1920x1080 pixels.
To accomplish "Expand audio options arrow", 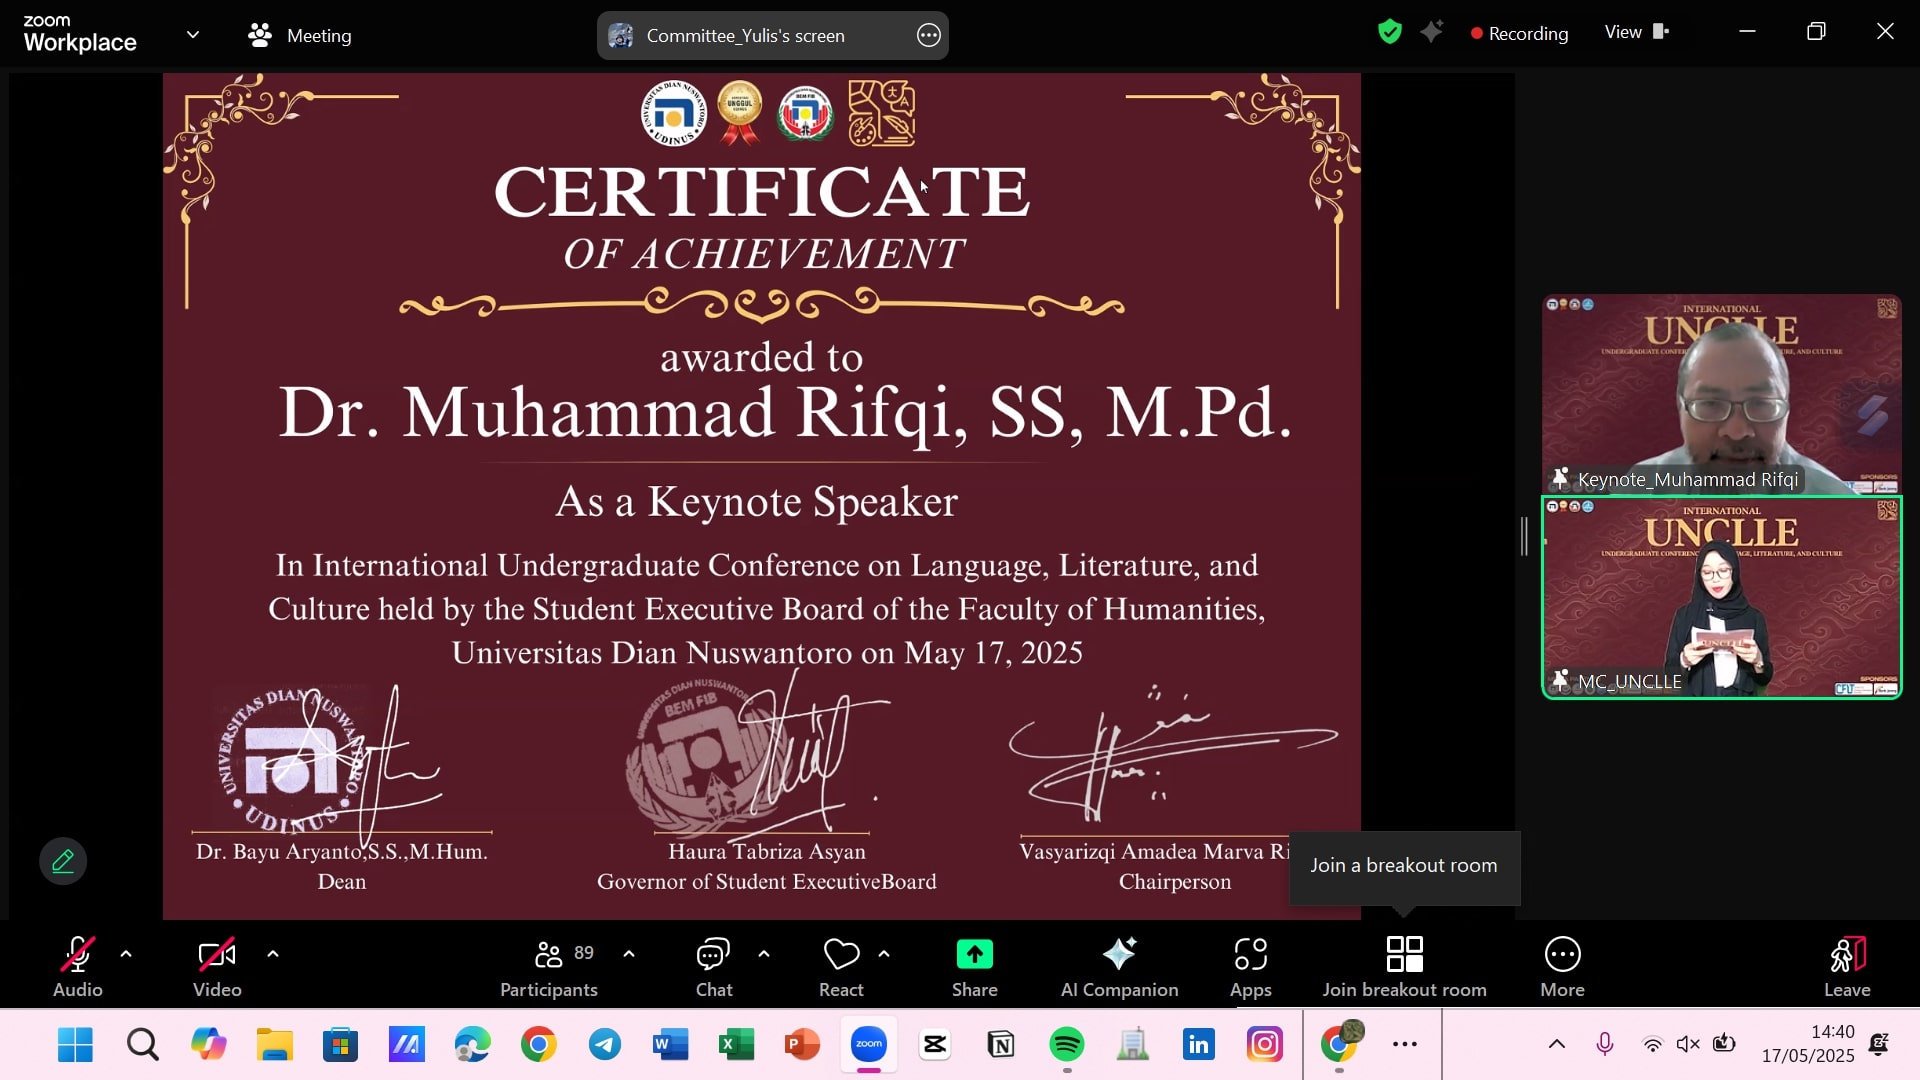I will coord(126,955).
